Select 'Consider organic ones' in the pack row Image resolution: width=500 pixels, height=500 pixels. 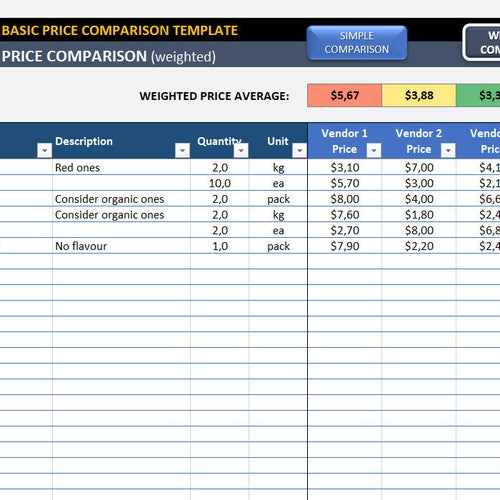(121, 199)
